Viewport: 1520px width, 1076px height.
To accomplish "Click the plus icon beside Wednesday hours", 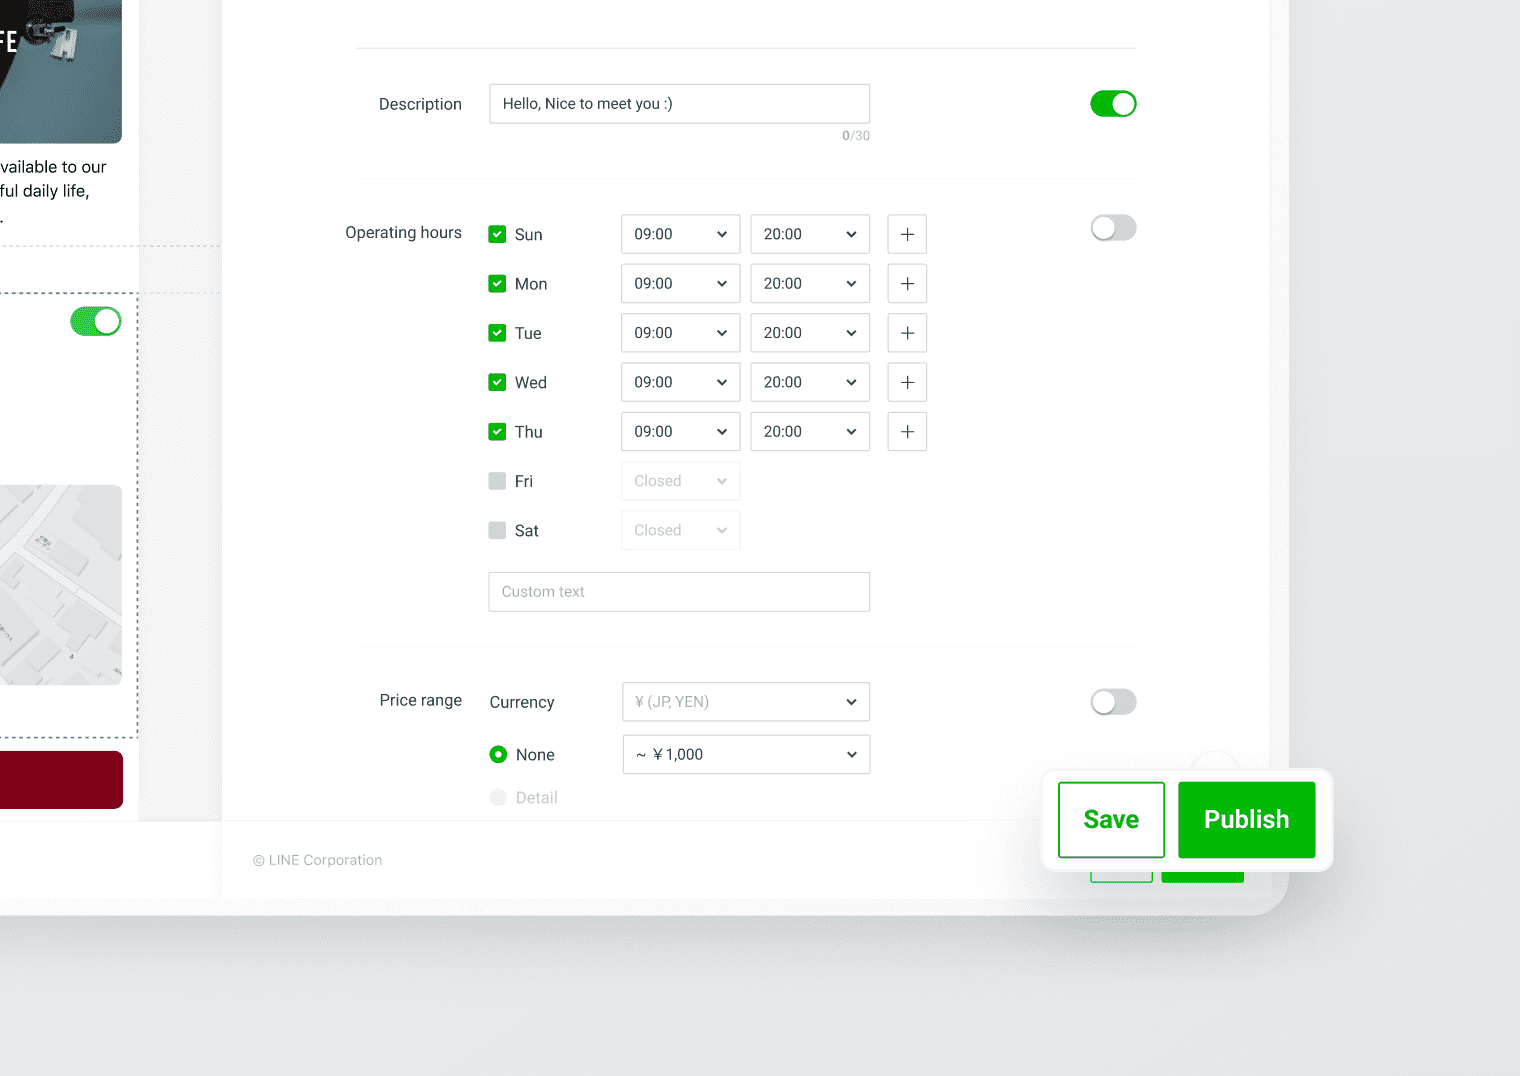I will click(x=907, y=382).
